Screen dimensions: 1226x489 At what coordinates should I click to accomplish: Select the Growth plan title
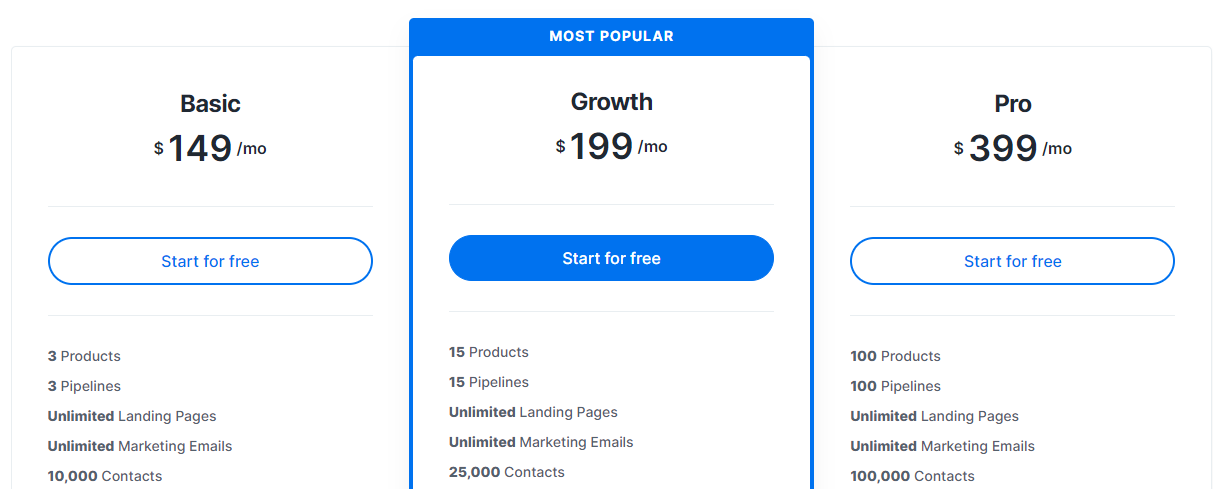(x=611, y=102)
